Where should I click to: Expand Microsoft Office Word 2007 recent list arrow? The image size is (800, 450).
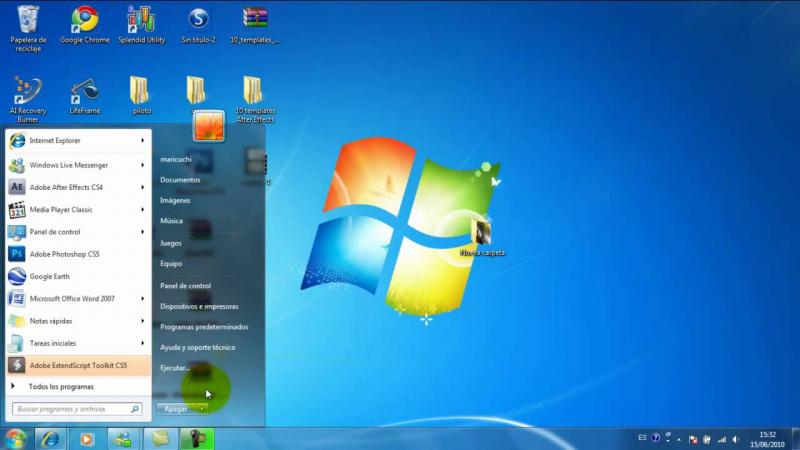[144, 299]
